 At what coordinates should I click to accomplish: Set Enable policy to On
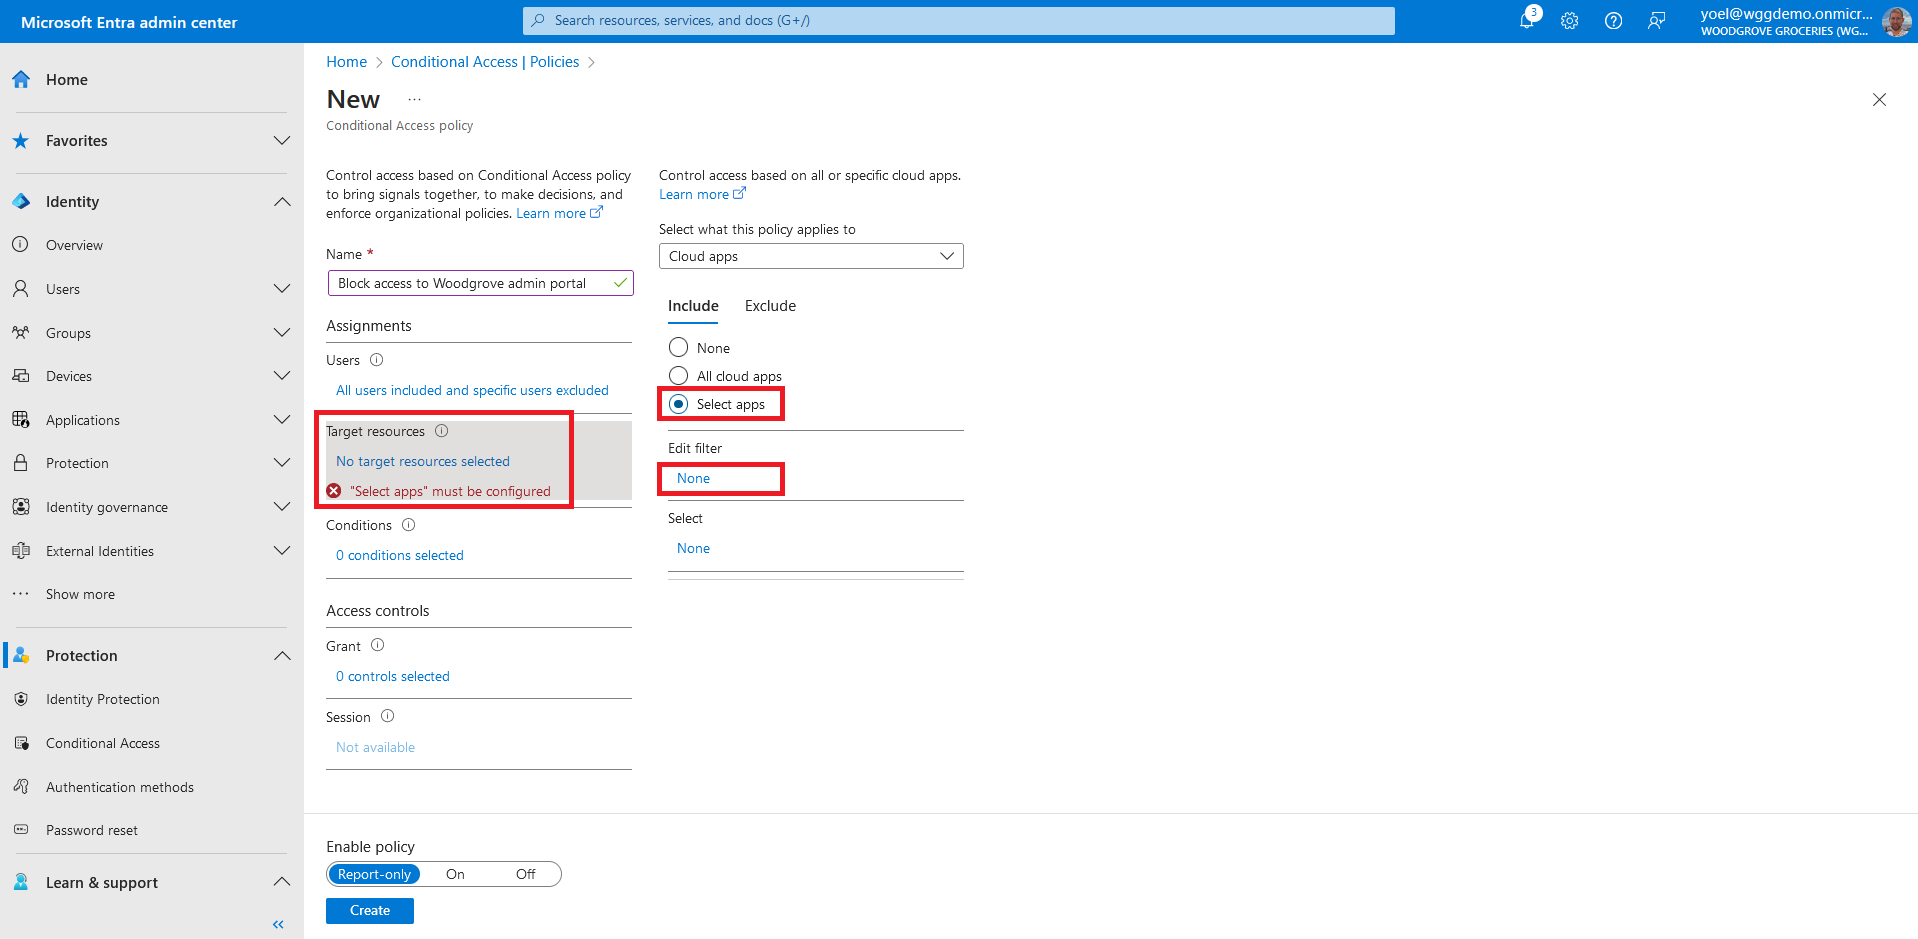455,874
